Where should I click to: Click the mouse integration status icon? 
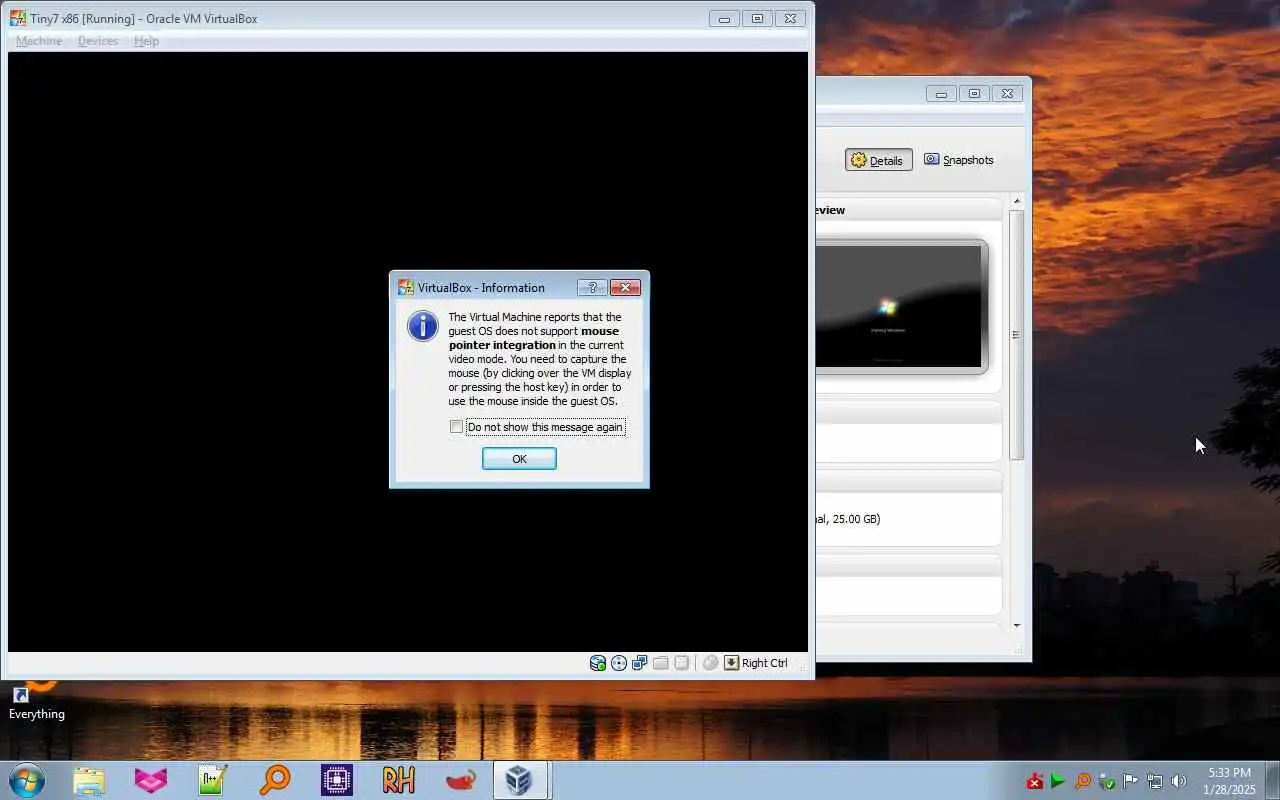click(x=710, y=663)
